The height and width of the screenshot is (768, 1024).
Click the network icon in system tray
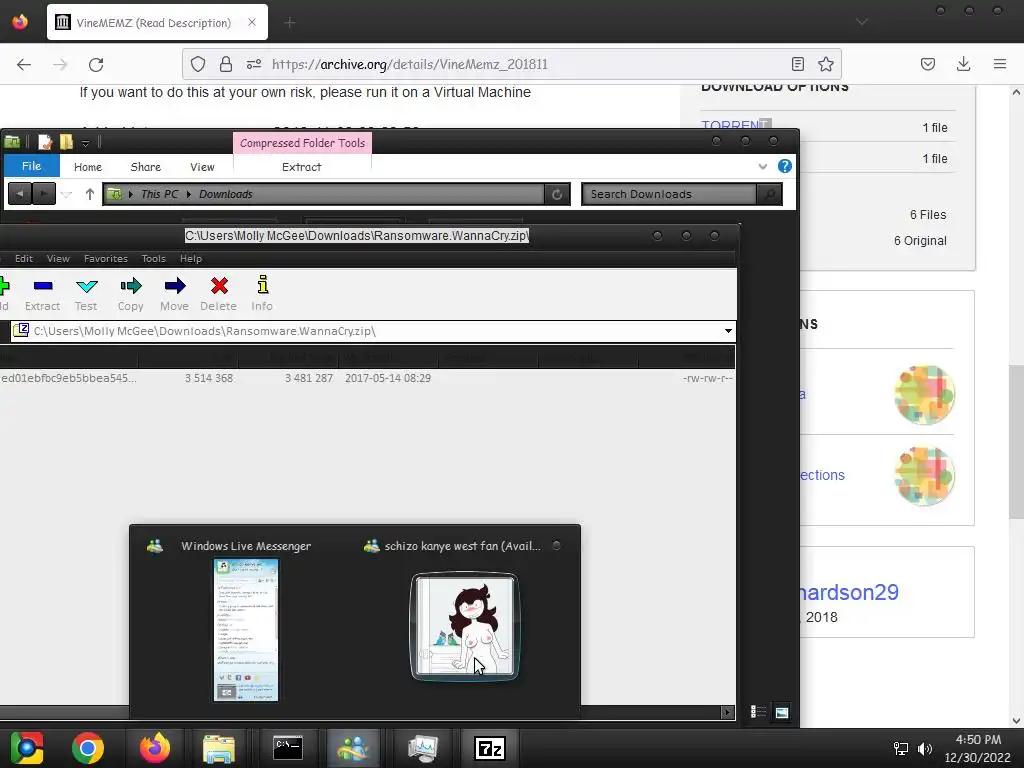(901, 749)
